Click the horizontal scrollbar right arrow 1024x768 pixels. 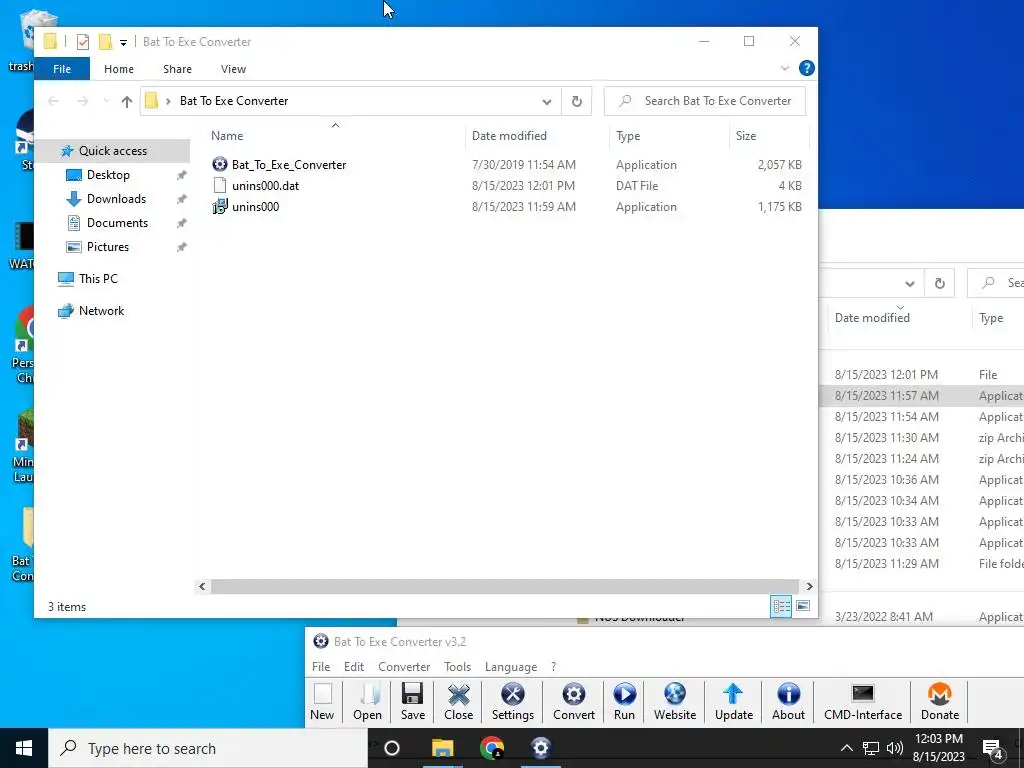(x=809, y=586)
